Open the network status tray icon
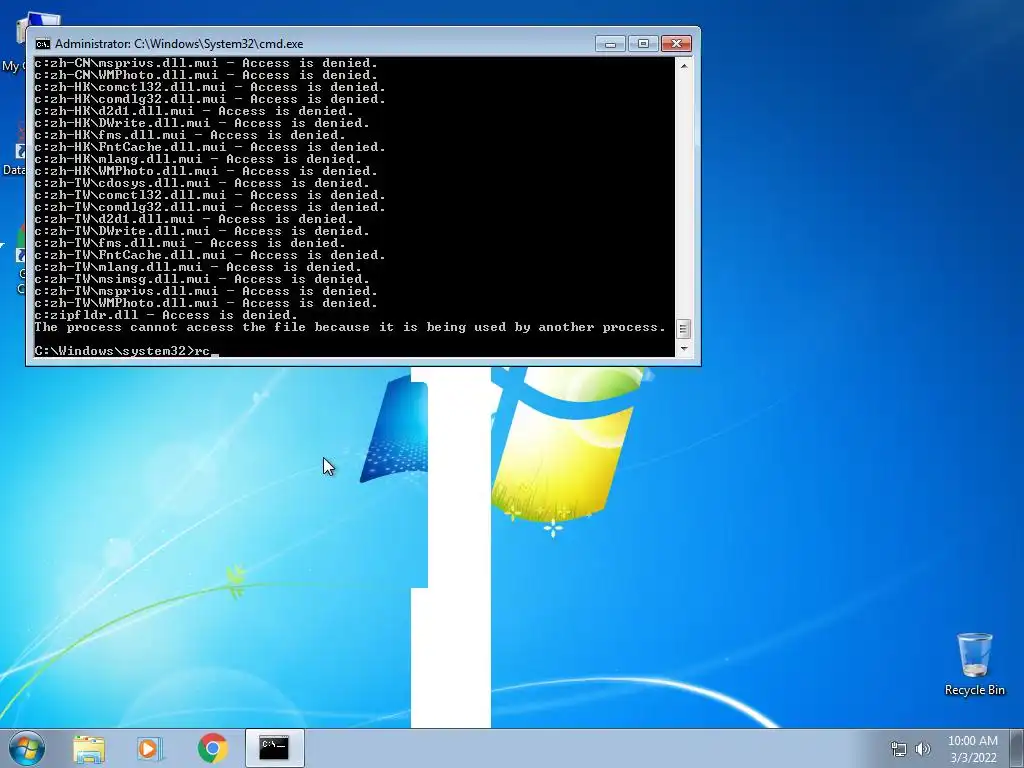This screenshot has height=768, width=1024. [899, 749]
